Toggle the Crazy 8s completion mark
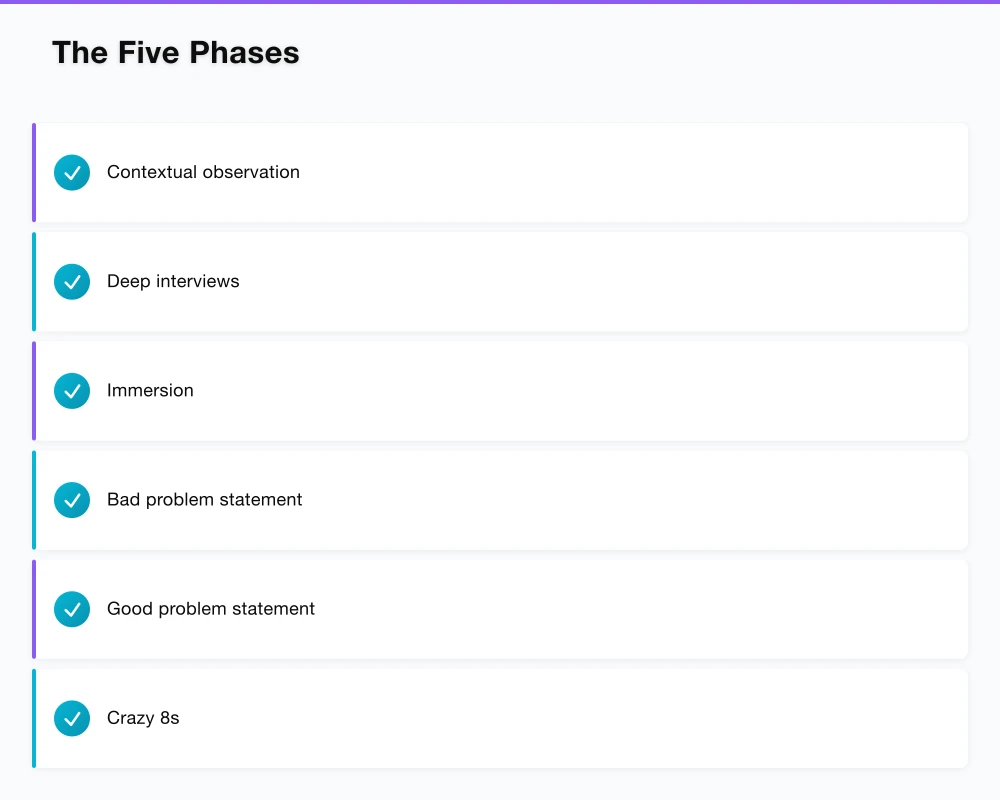Image resolution: width=1000 pixels, height=800 pixels. [x=72, y=718]
